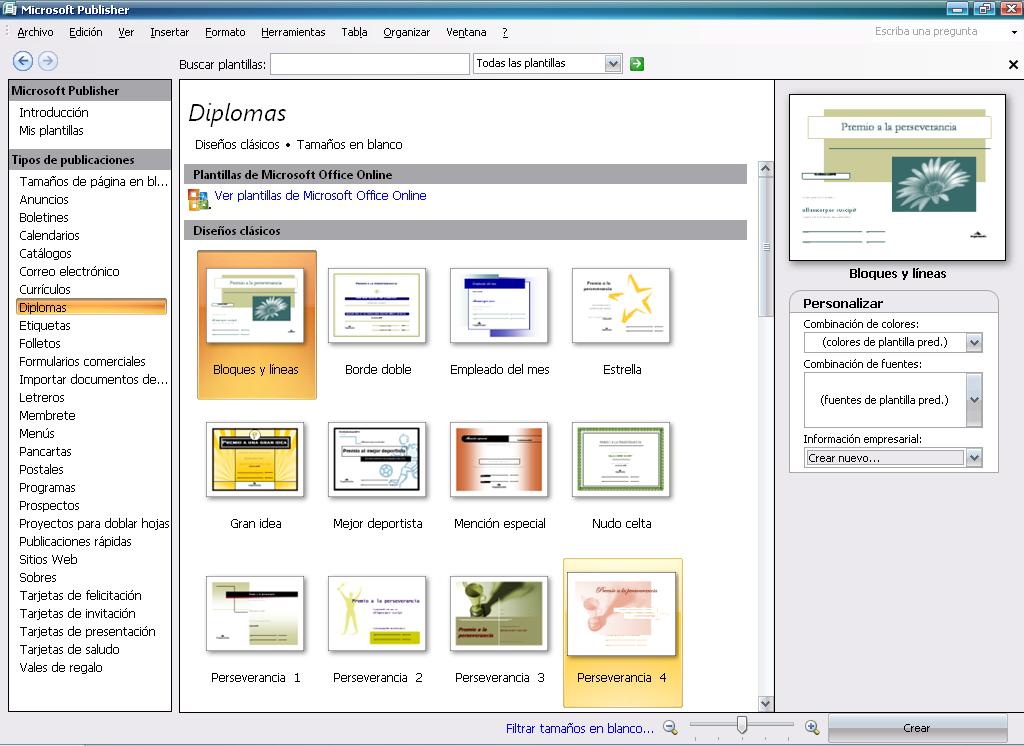This screenshot has width=1024, height=746.
Task: Open the Tabla menu
Action: [x=354, y=32]
